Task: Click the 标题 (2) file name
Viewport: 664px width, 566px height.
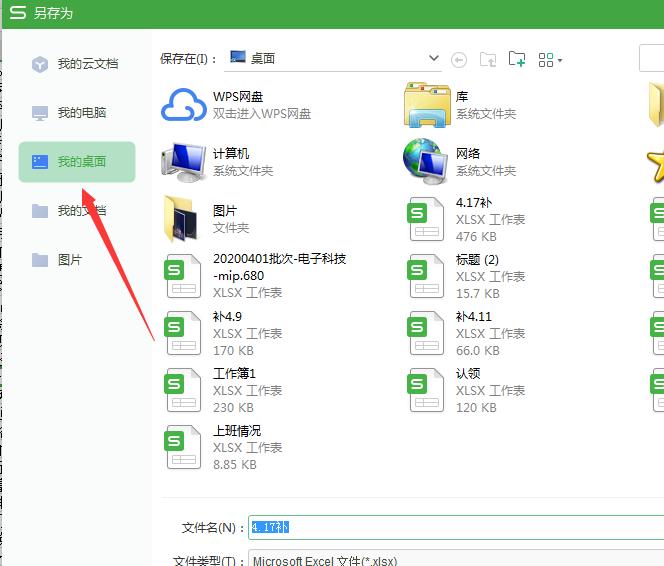Action: [x=477, y=260]
